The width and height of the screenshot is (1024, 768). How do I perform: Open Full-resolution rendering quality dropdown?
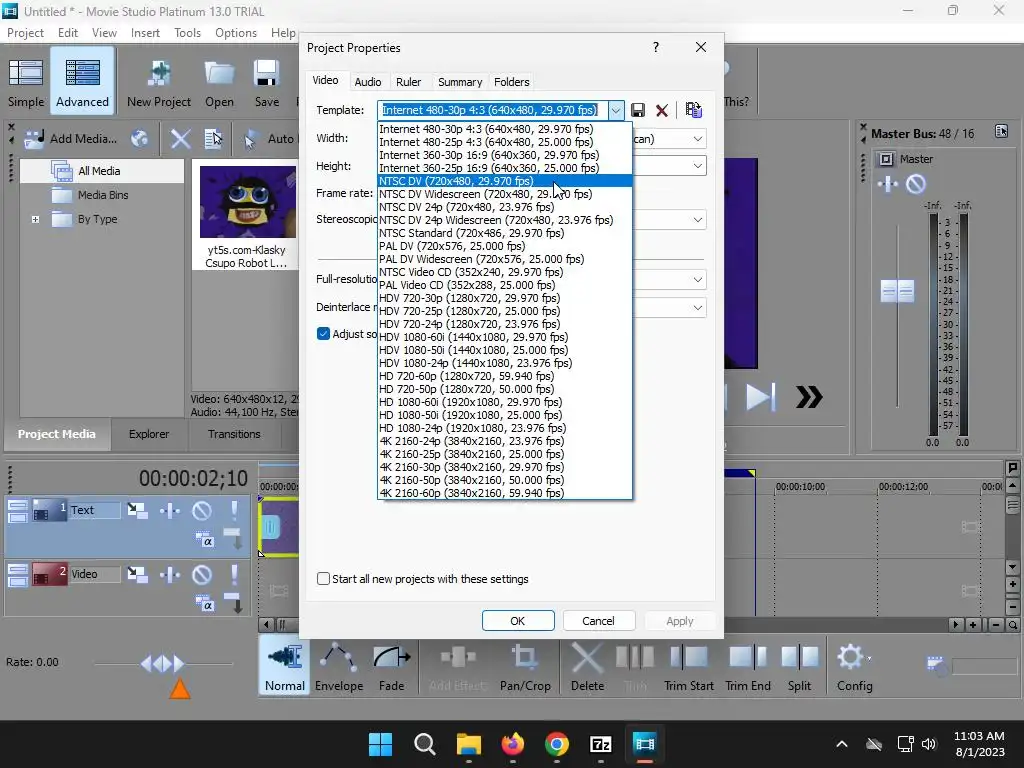pyautogui.click(x=697, y=280)
